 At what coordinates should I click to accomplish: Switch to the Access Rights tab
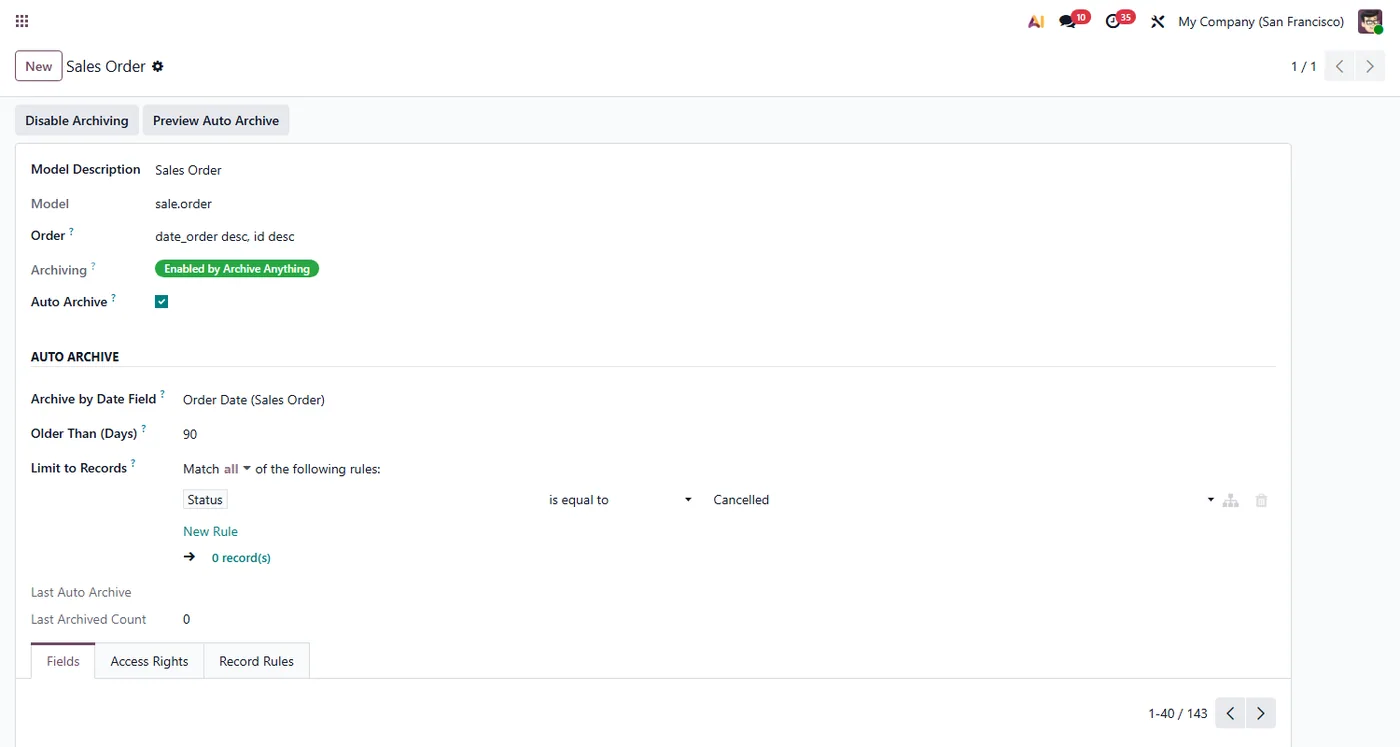coord(149,661)
